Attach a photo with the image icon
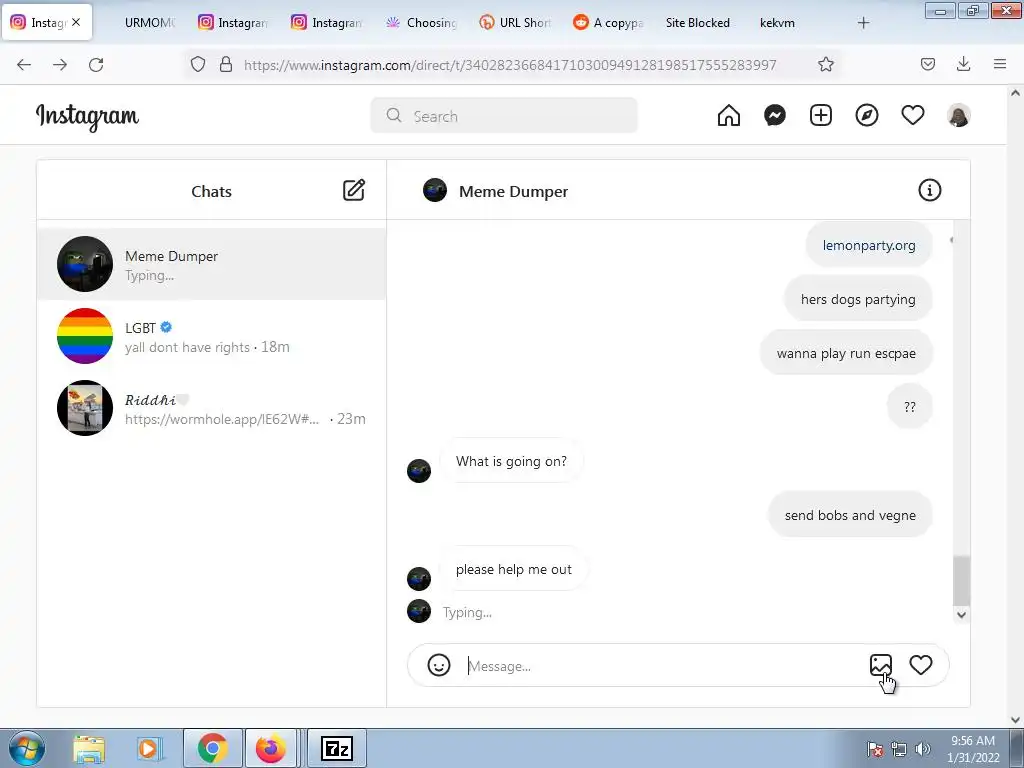Viewport: 1024px width, 768px height. click(881, 665)
